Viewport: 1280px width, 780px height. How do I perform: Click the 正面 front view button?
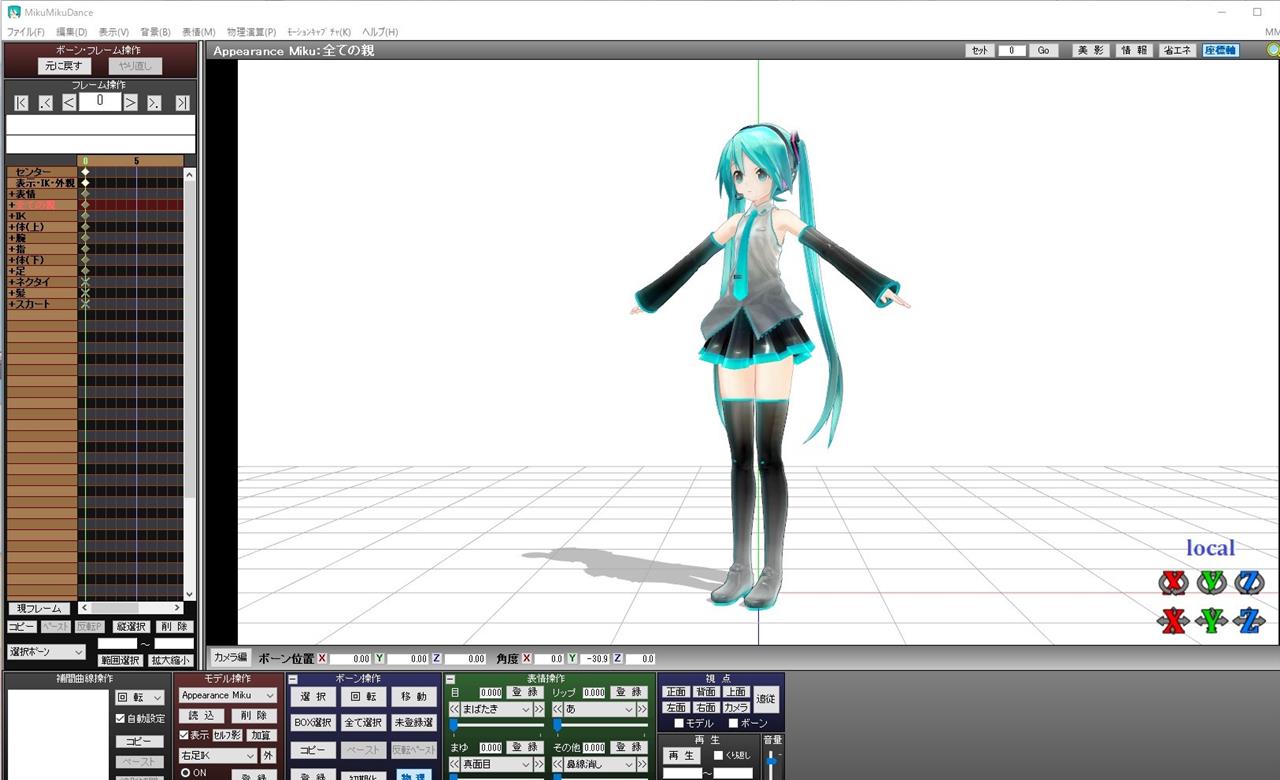point(676,692)
